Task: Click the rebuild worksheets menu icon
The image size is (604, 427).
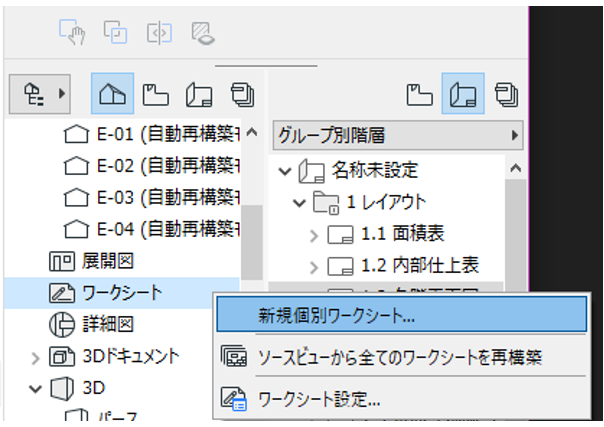Action: coord(233,356)
